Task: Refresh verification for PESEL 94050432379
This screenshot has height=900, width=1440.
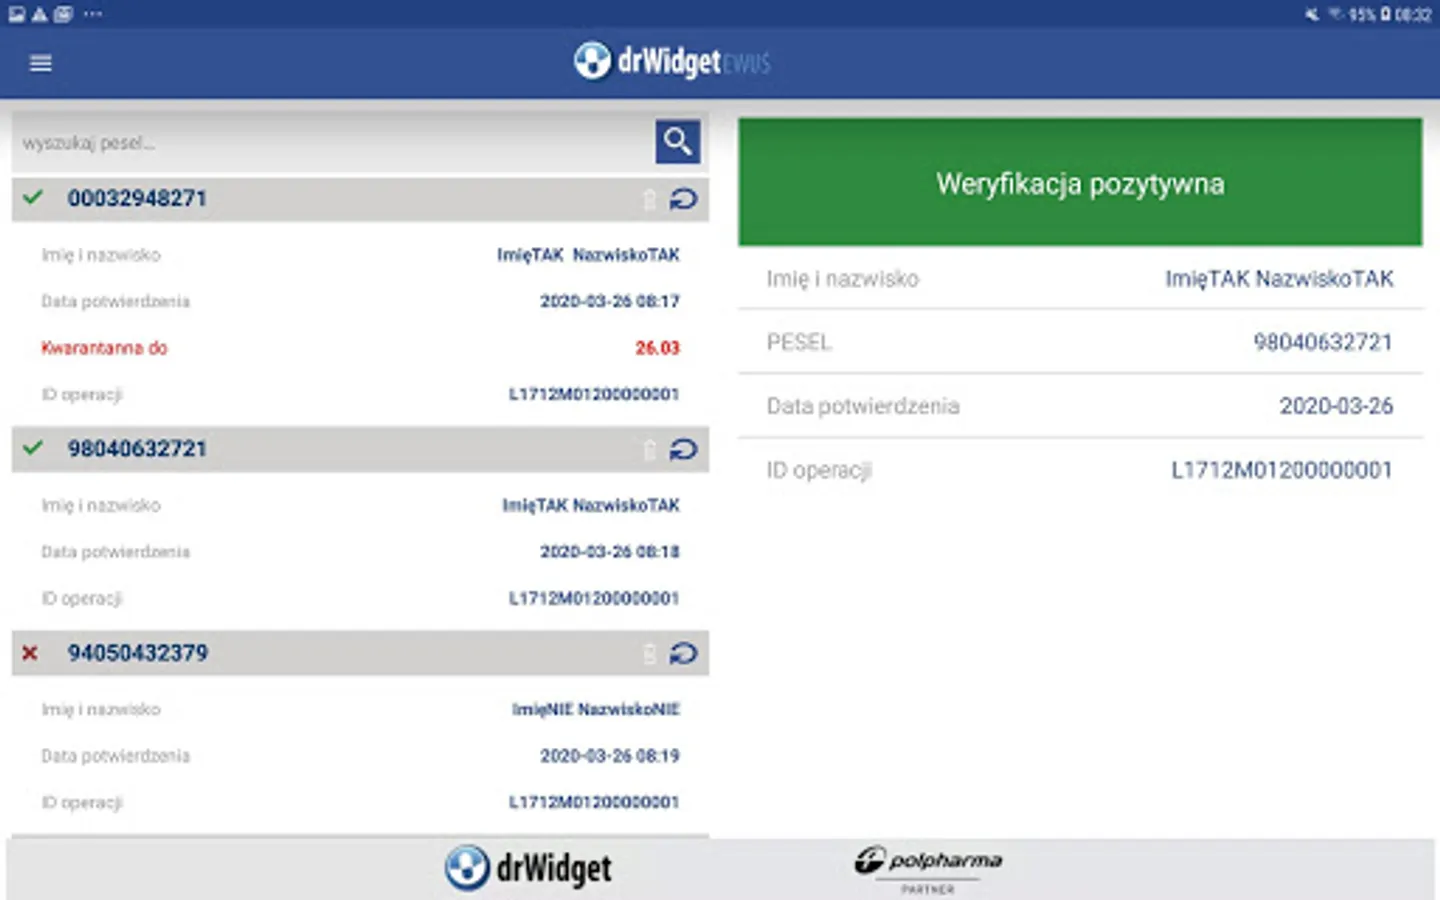Action: [x=683, y=653]
